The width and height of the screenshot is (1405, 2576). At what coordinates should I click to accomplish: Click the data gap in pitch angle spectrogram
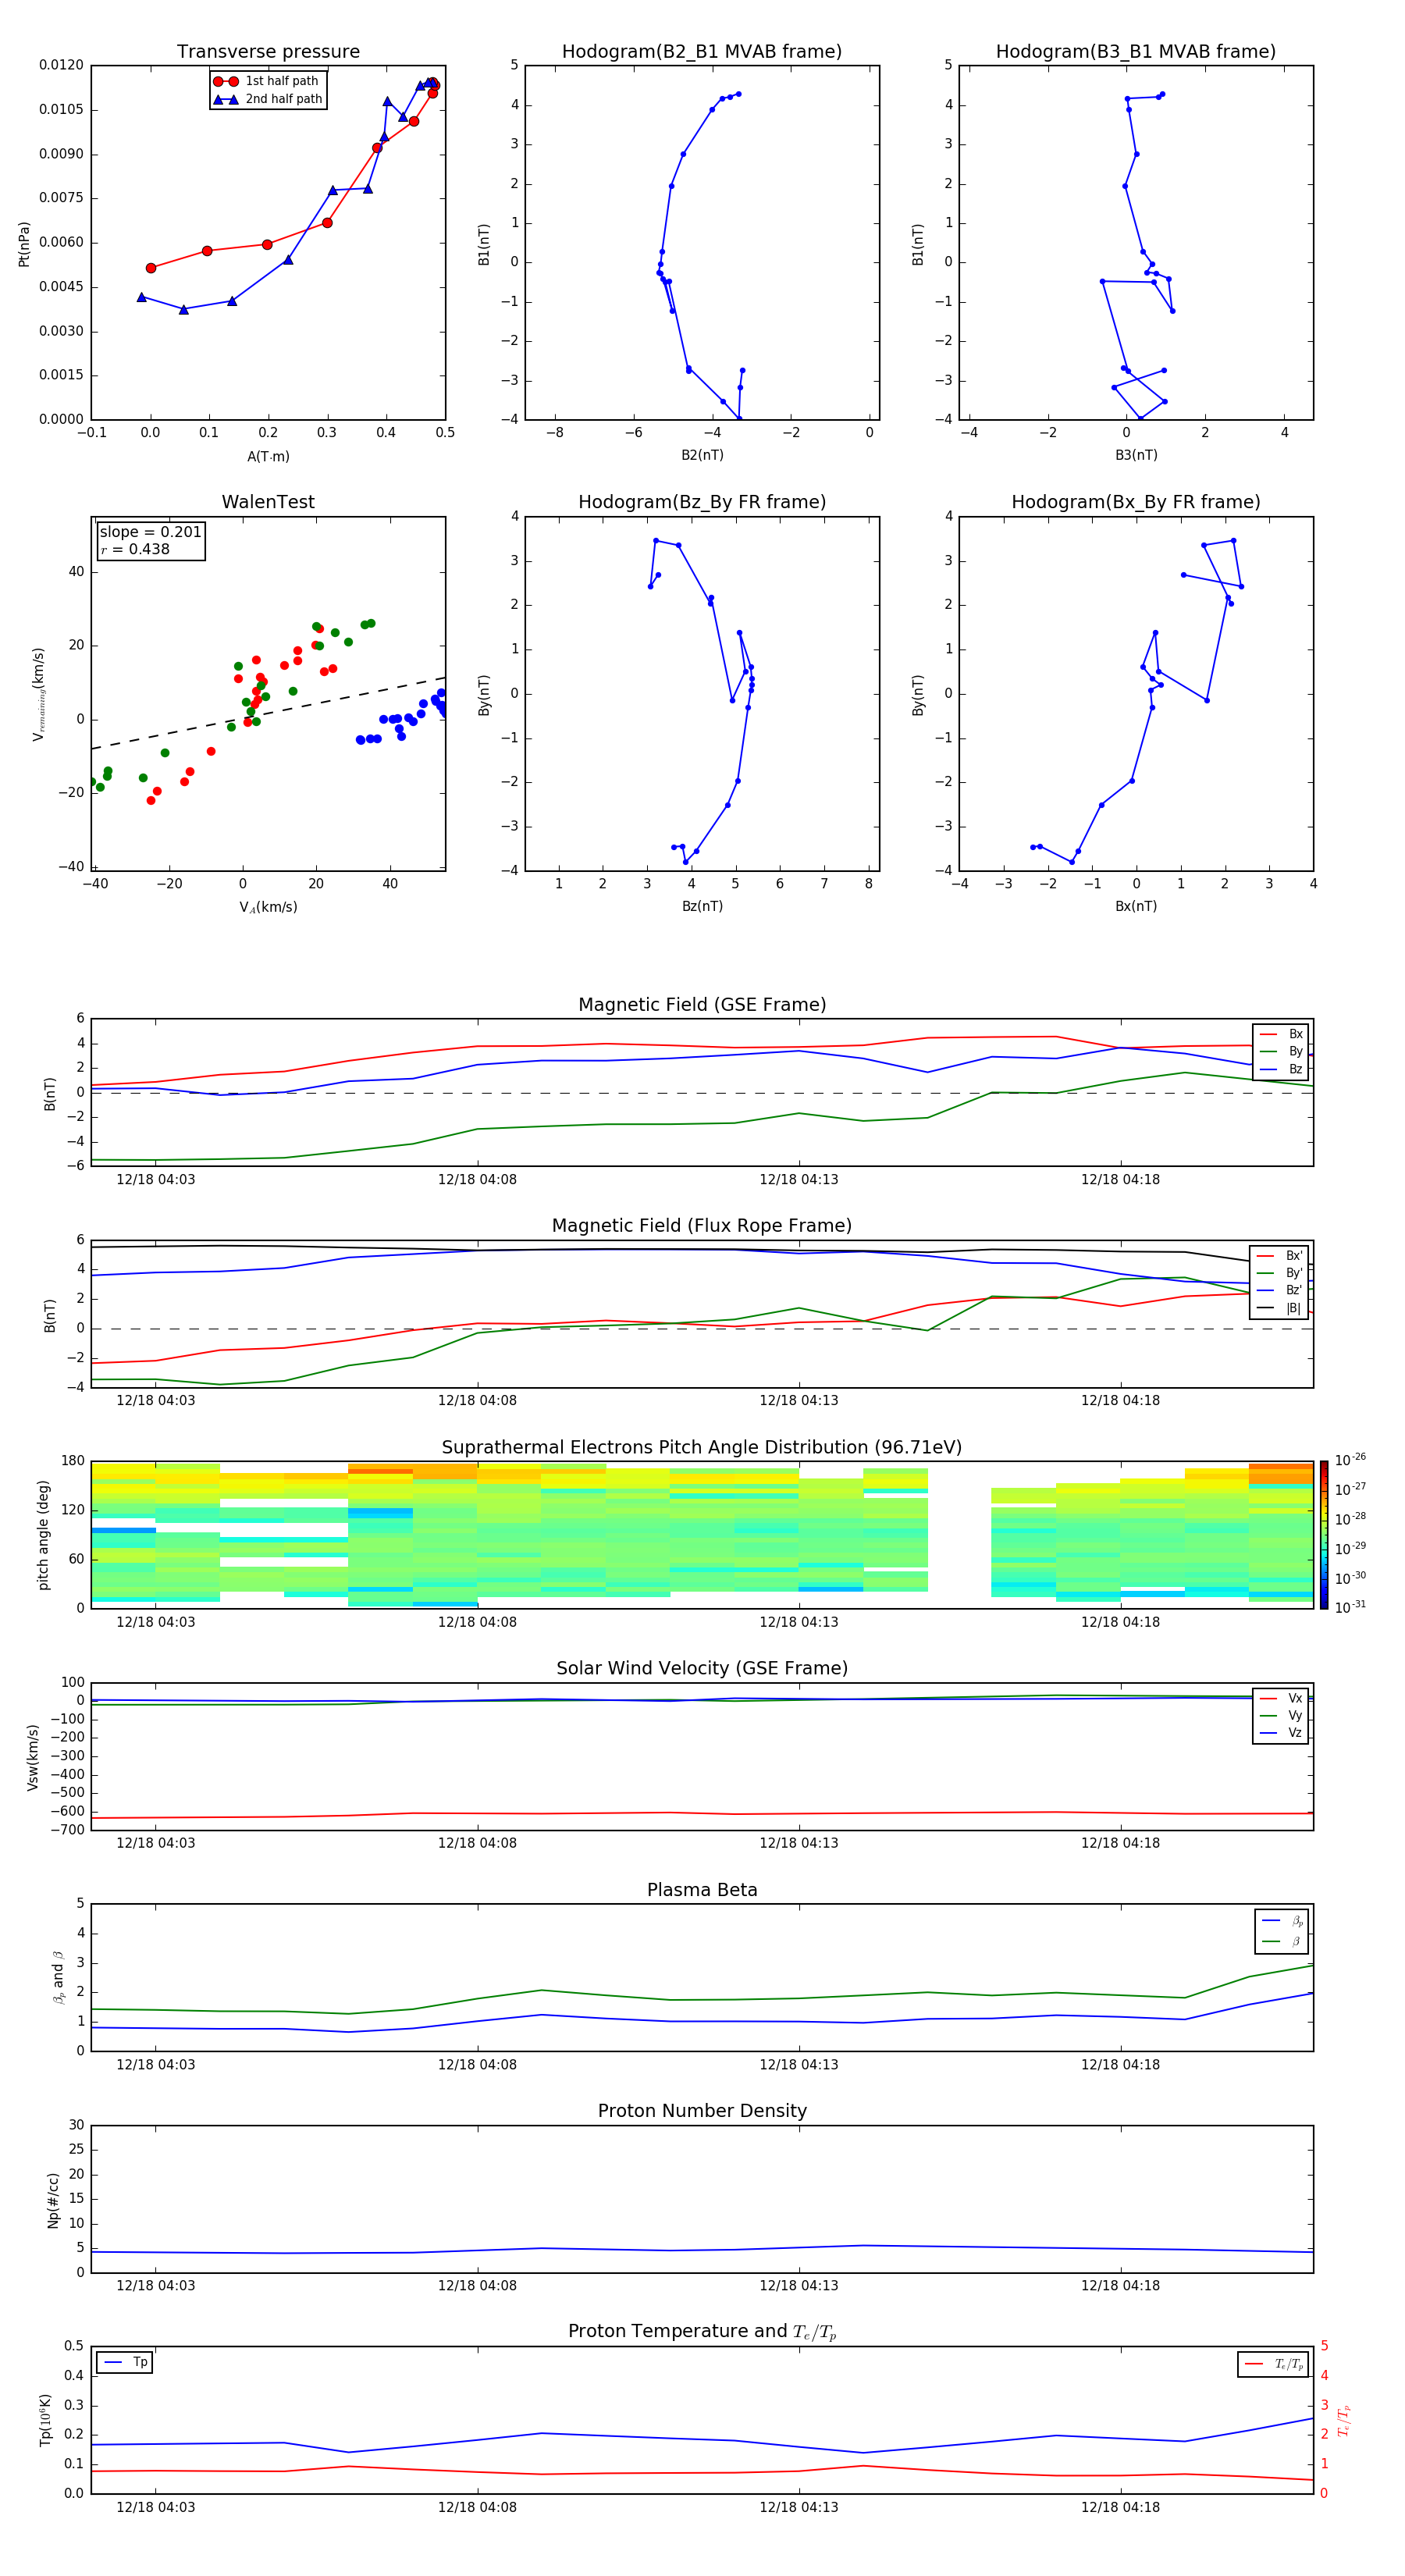[x=959, y=1535]
